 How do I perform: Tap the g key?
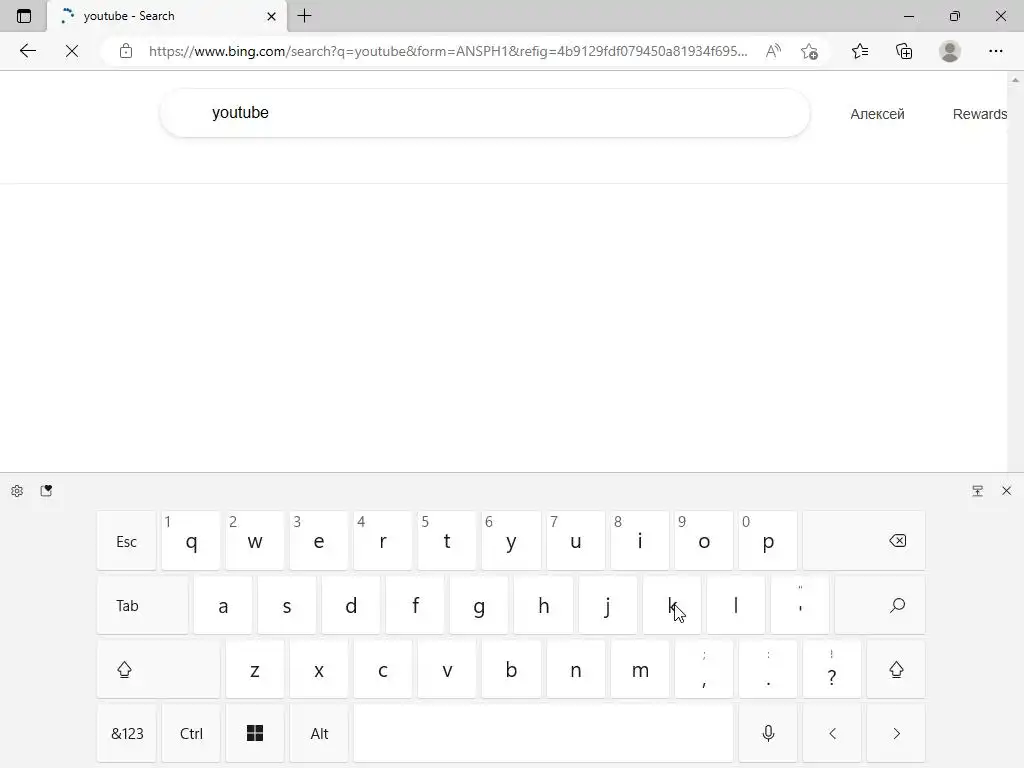pos(479,605)
